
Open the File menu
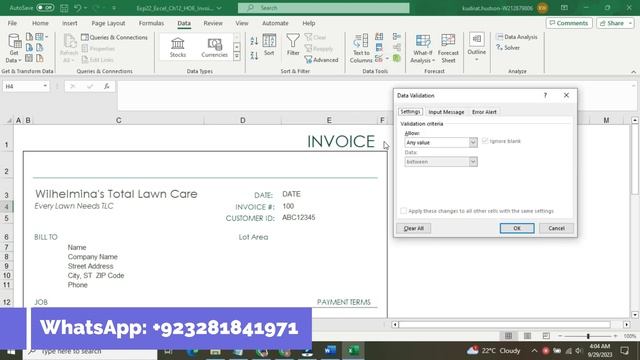click(12, 23)
